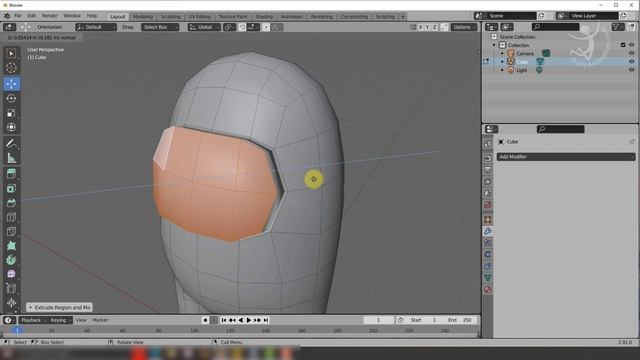Toggle X axis mirror button
The height and width of the screenshot is (360, 640).
point(420,27)
